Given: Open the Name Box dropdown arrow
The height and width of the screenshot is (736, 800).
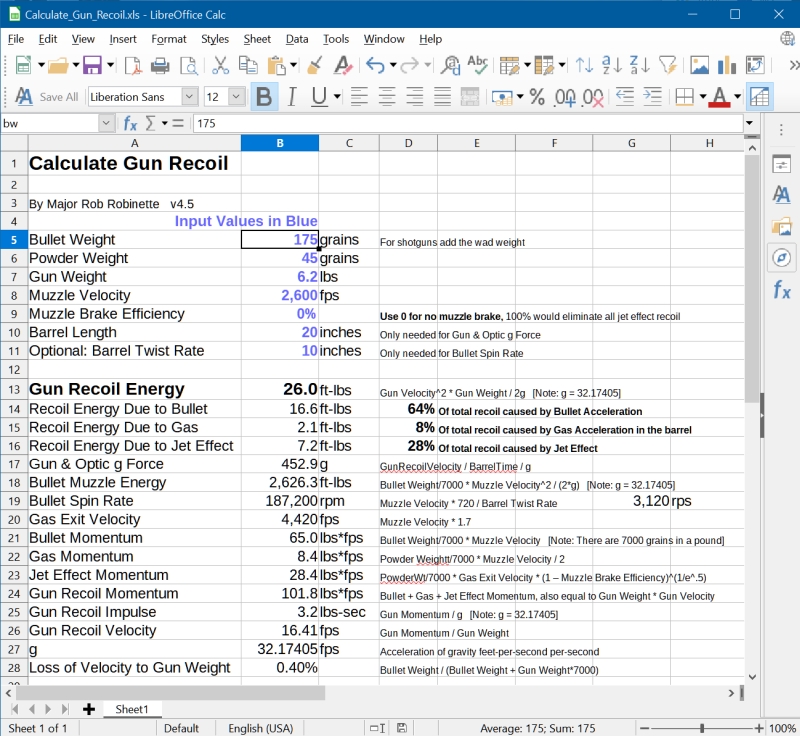Looking at the screenshot, I should pos(106,123).
